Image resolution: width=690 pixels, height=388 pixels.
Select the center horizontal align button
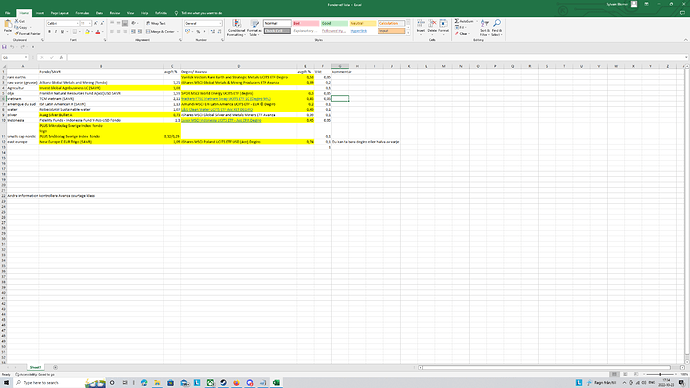pyautogui.click(x=118, y=32)
